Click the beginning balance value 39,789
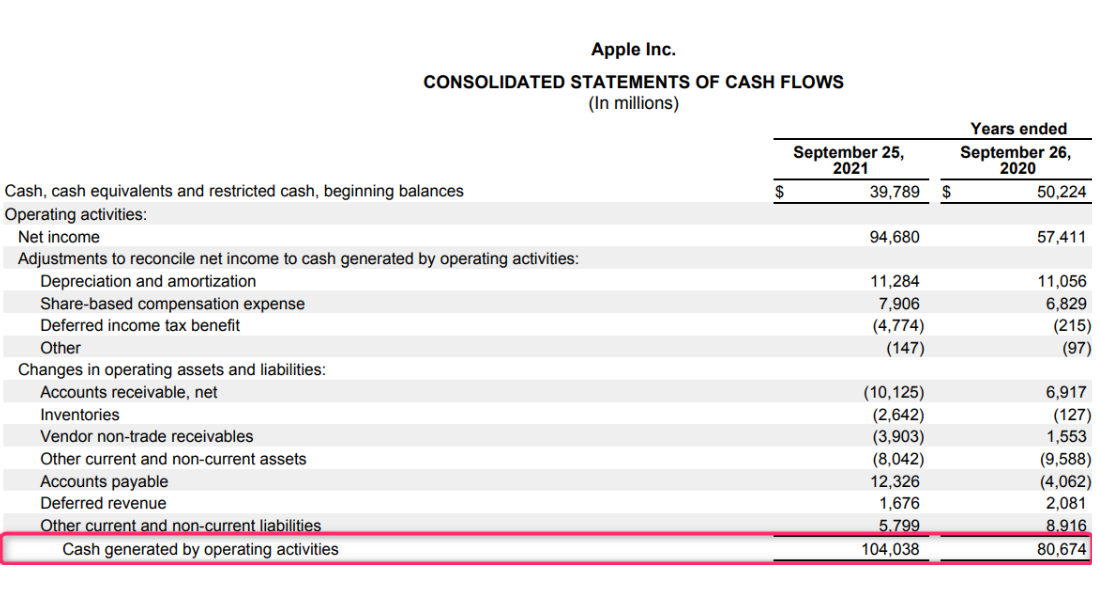 coord(894,192)
